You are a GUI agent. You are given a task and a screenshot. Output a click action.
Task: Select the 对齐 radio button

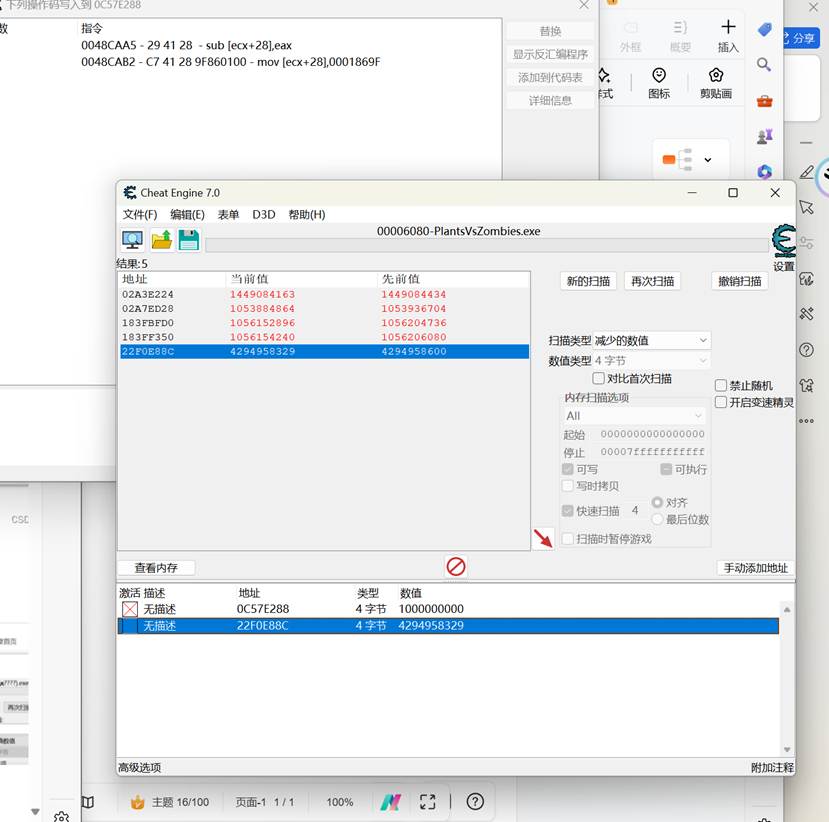click(657, 502)
